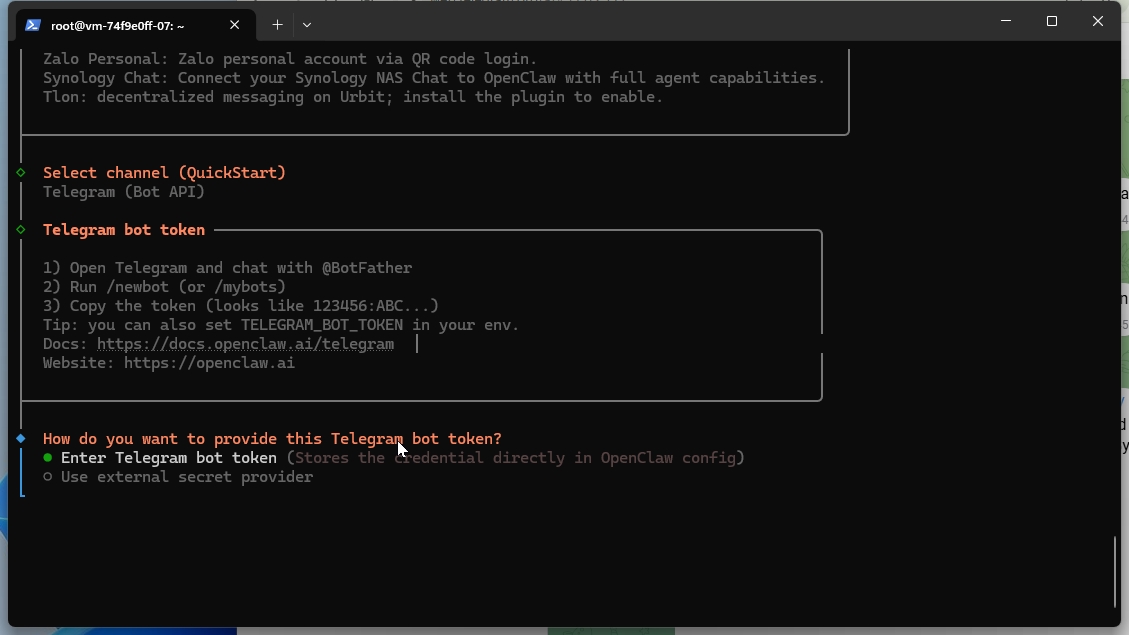Expand the new tab profile dropdown chevron
This screenshot has height=635, width=1129.
pyautogui.click(x=307, y=25)
